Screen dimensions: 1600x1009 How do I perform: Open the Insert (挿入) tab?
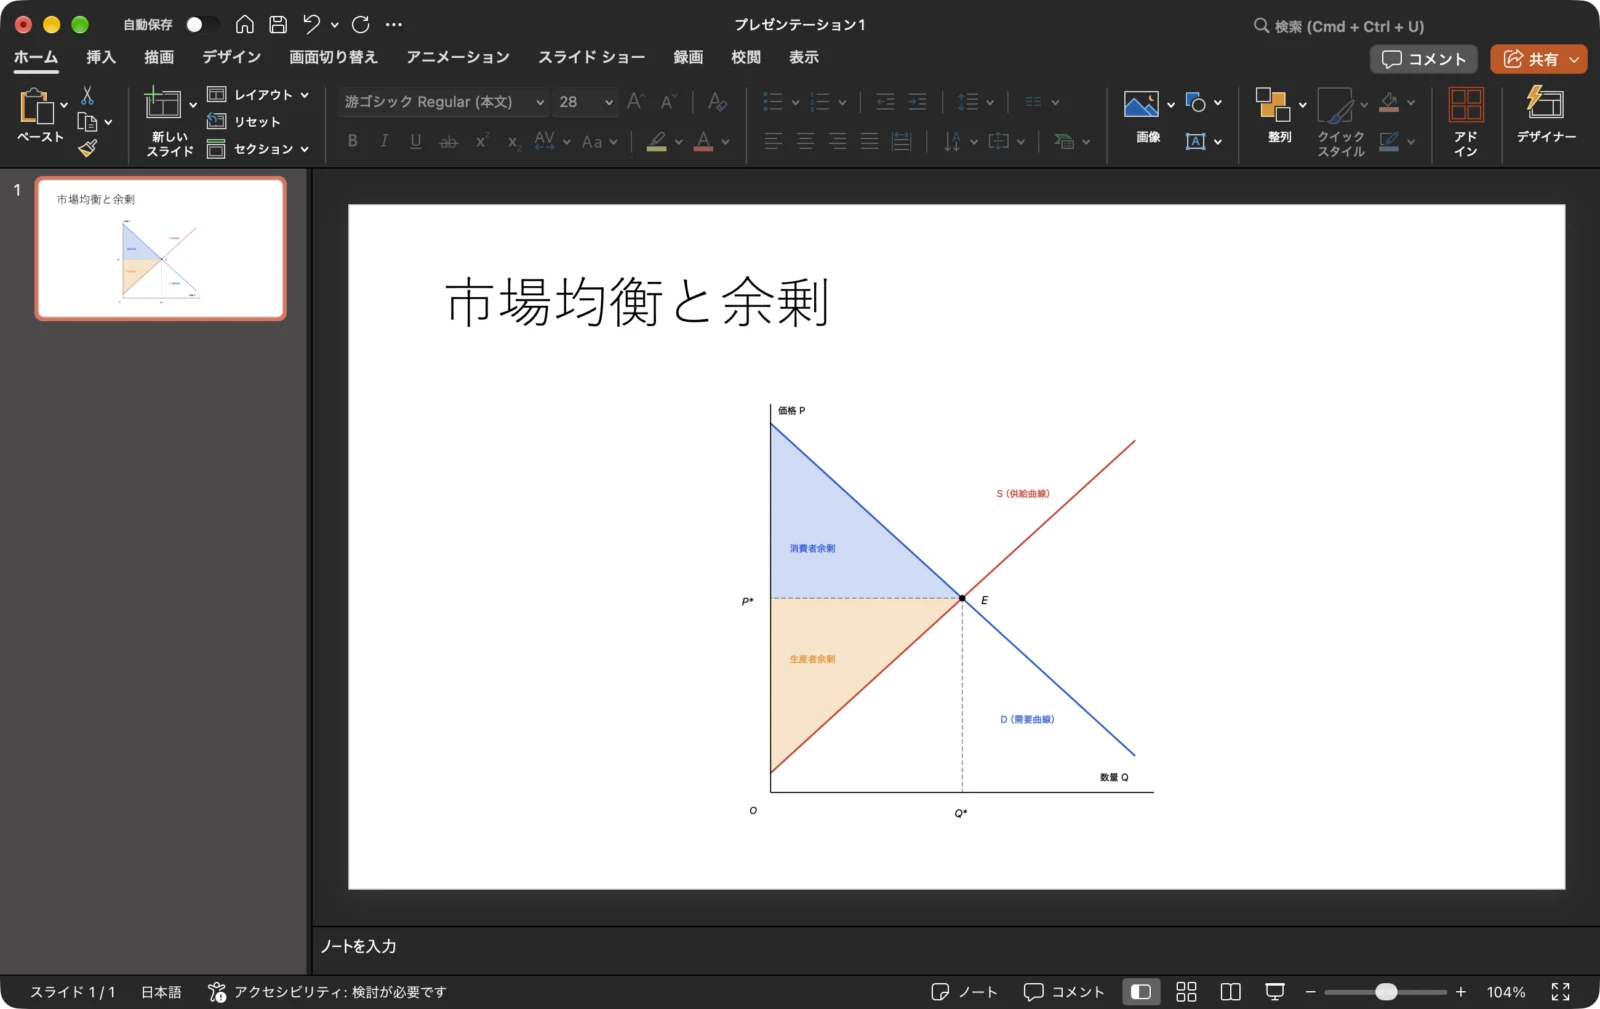(x=101, y=57)
